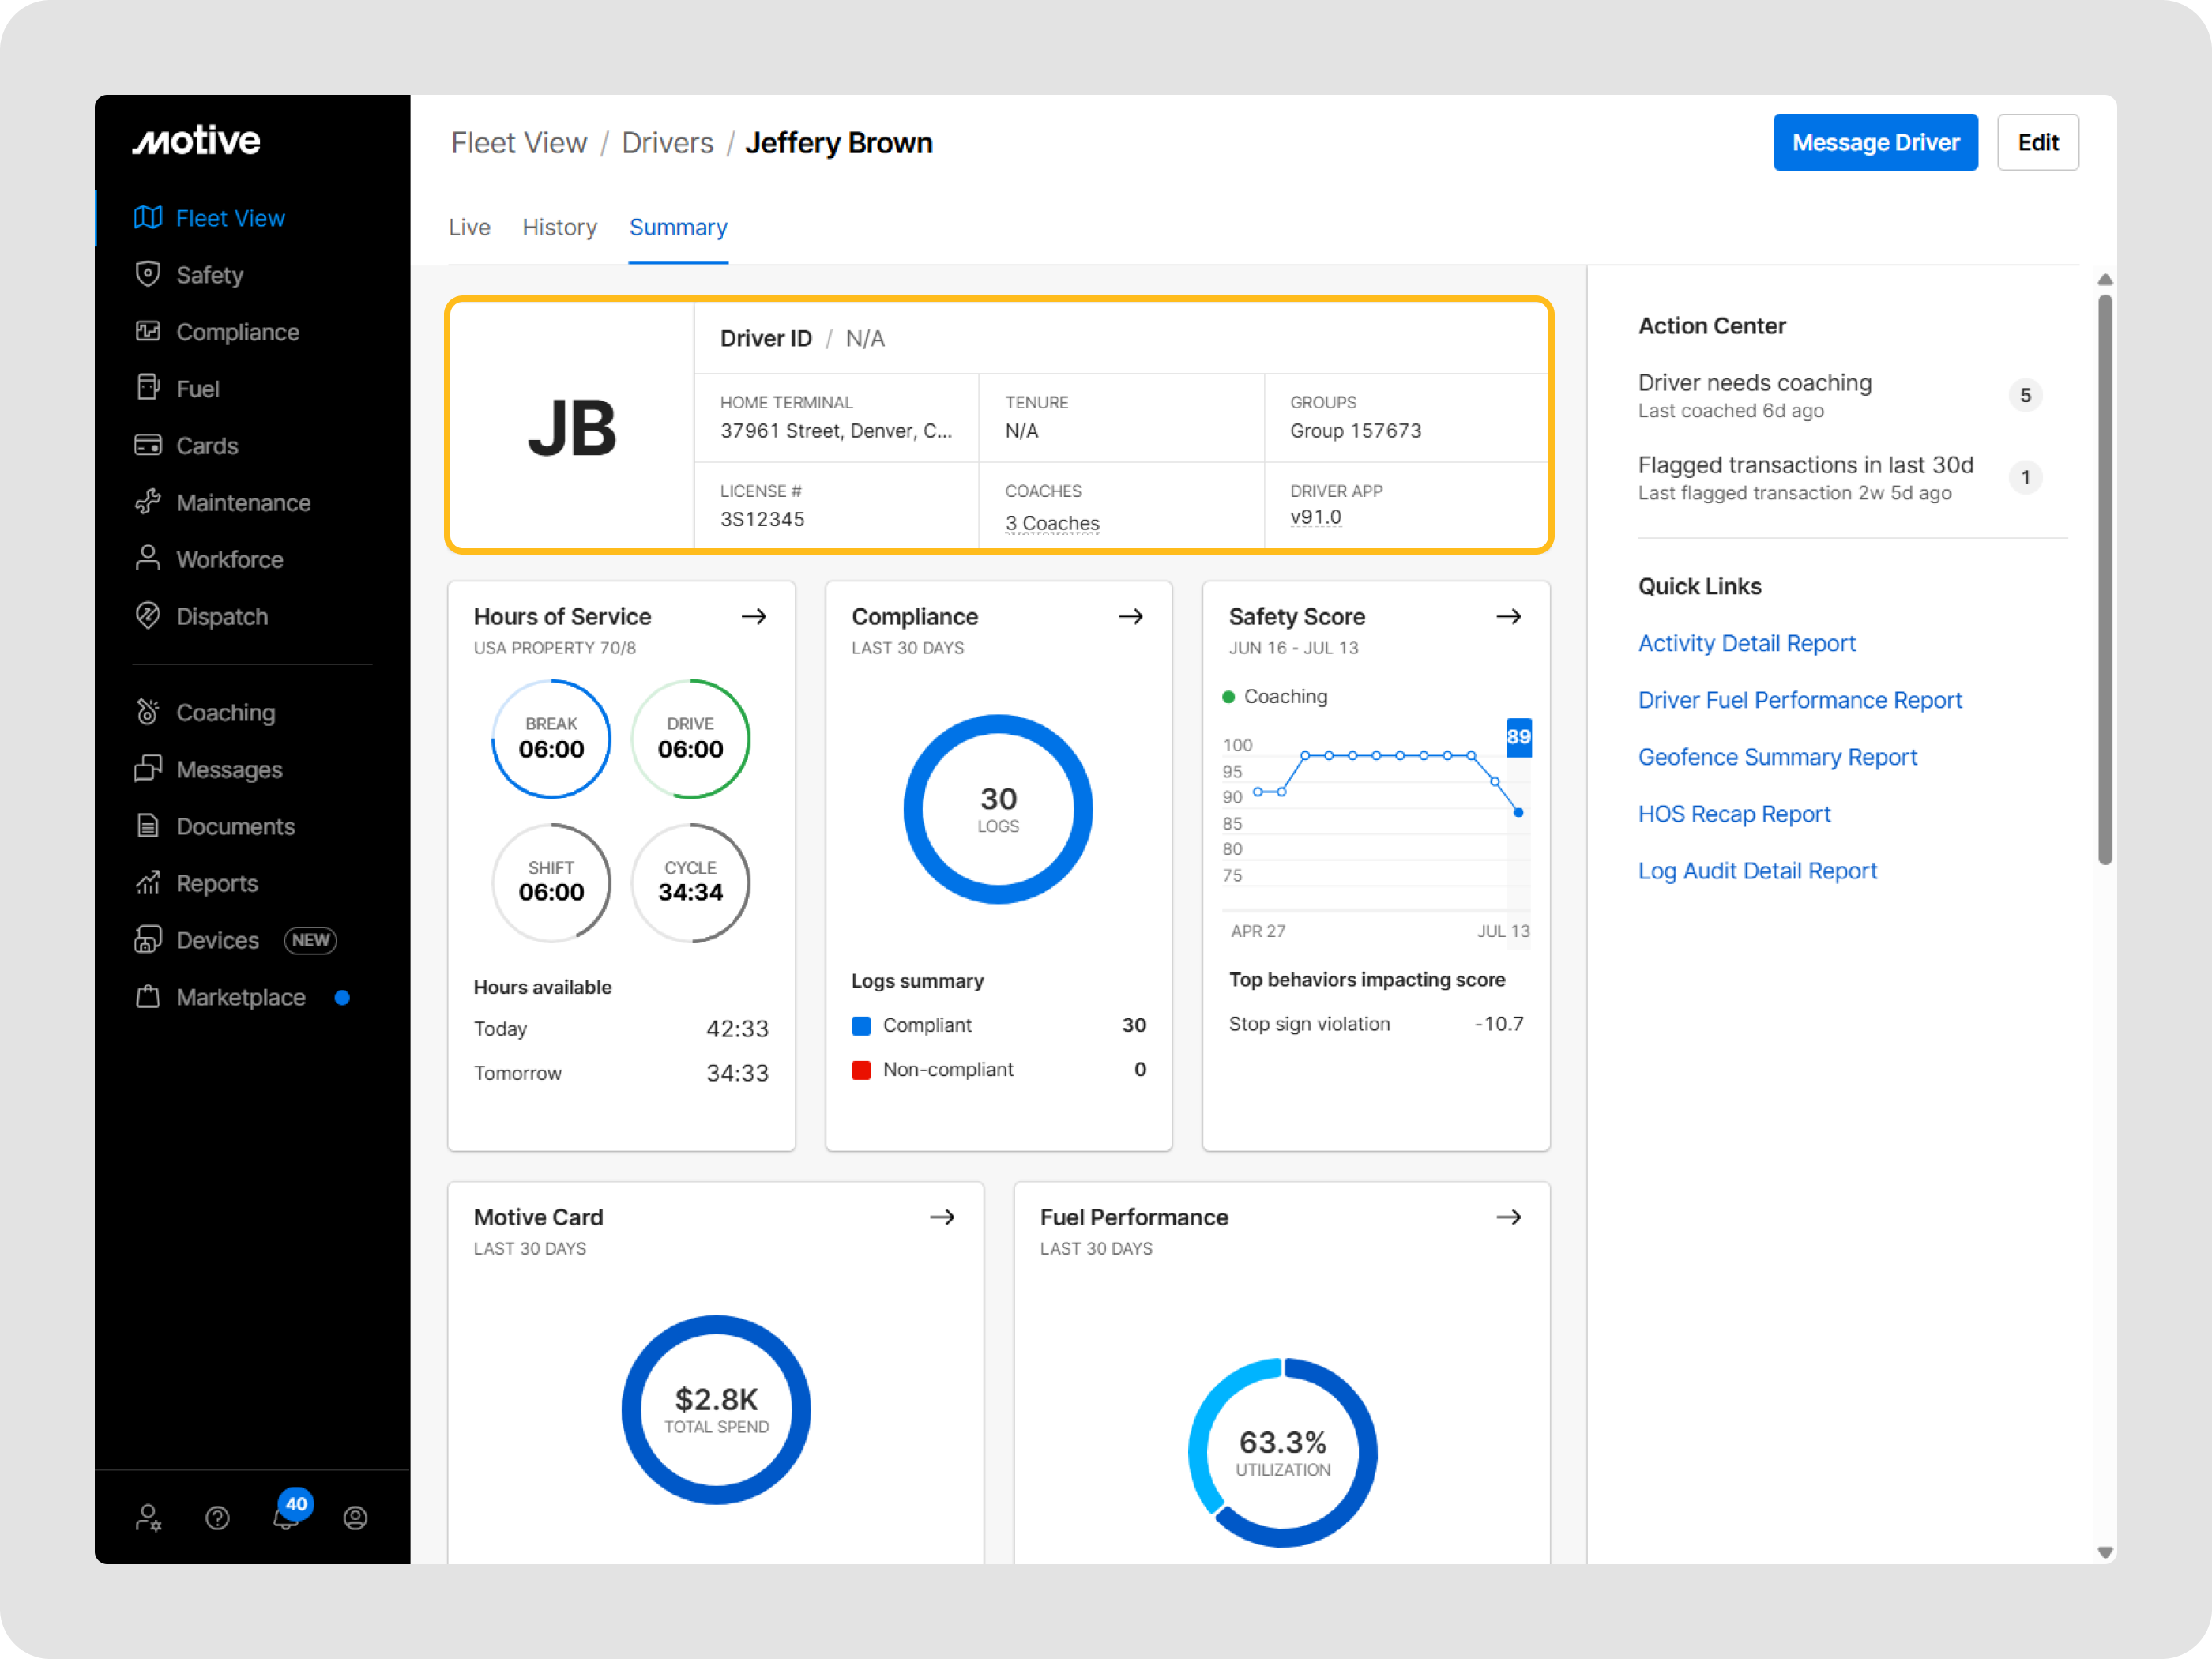Open Safety in the sidebar
Screen dimensions: 2212x1659
[209, 275]
